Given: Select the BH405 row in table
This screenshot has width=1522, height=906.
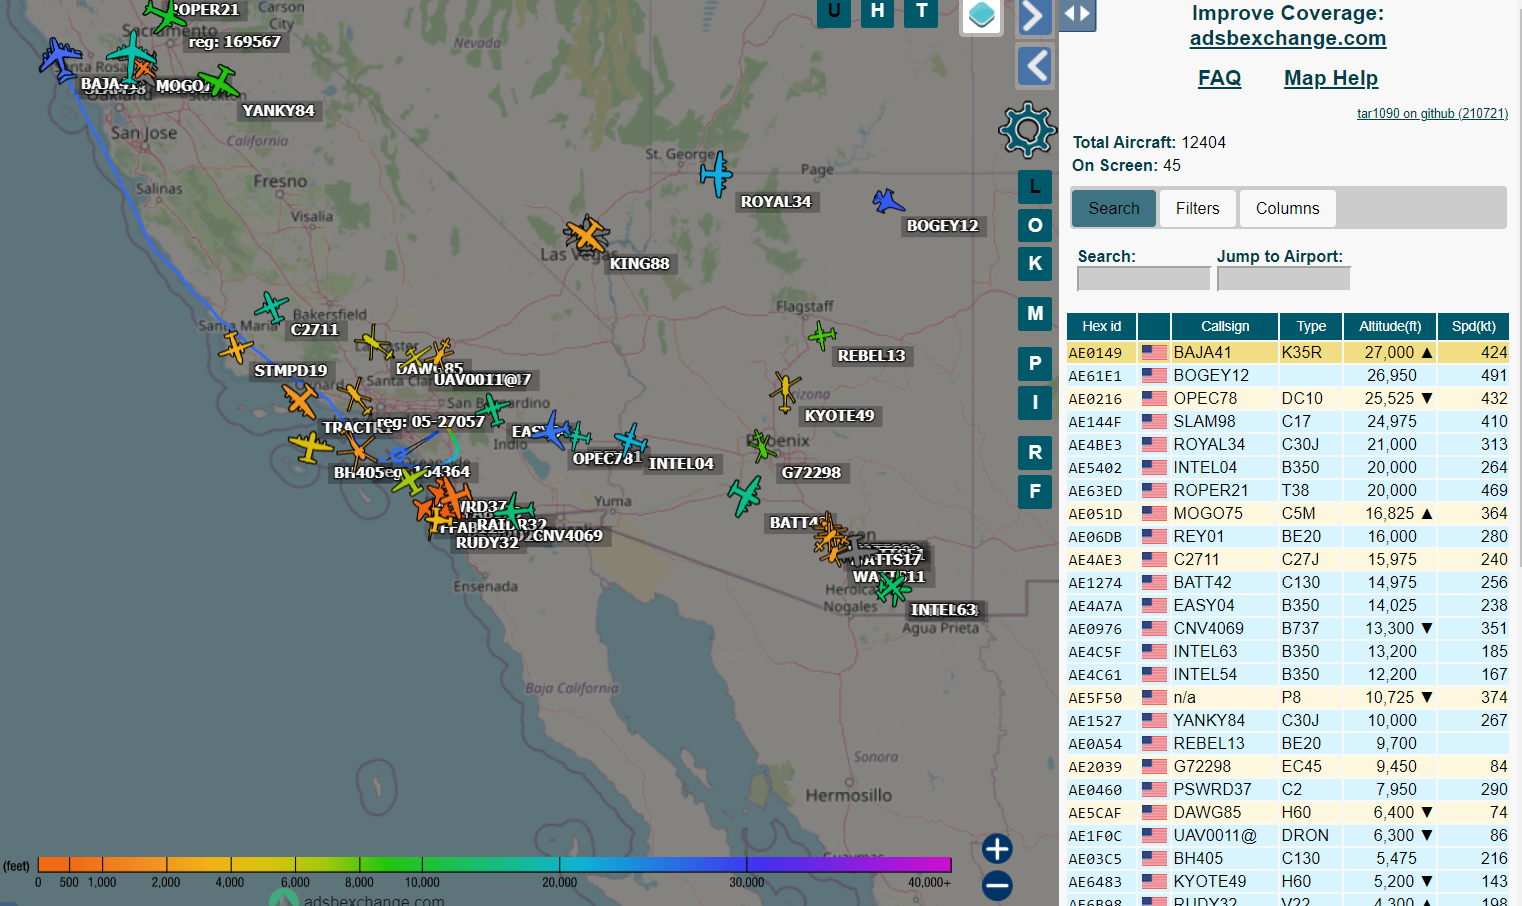Looking at the screenshot, I should (x=1288, y=858).
